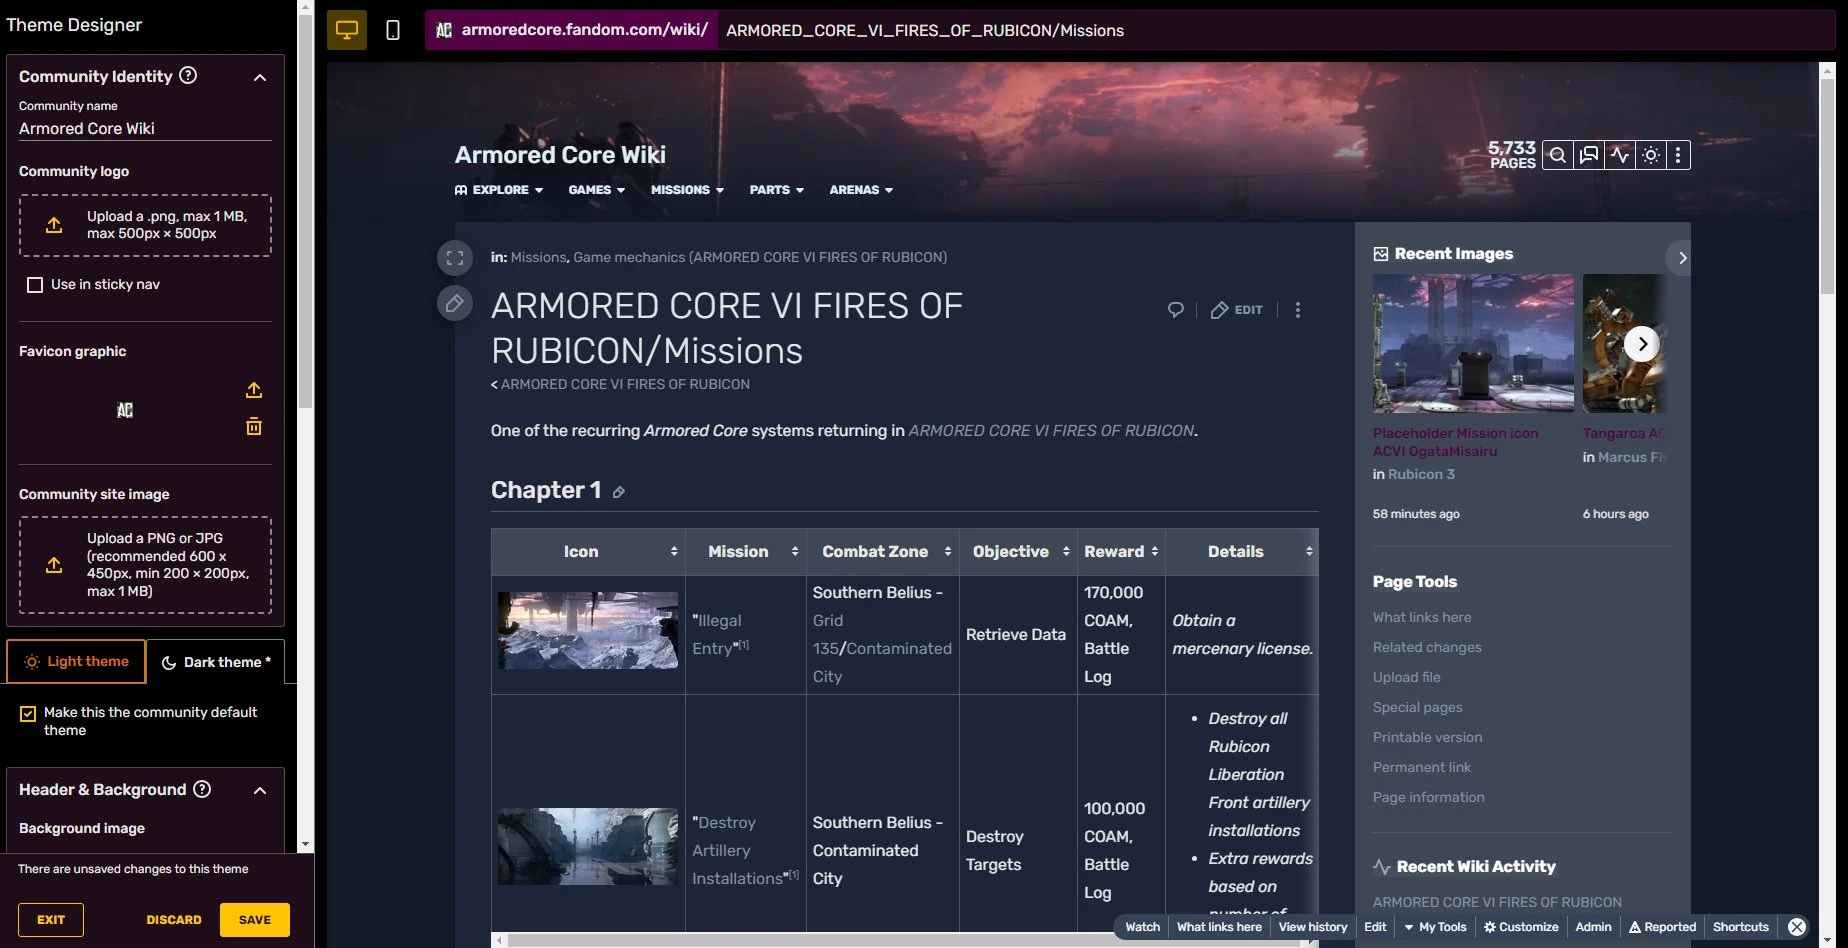Viewport: 1848px width, 948px height.
Task: Click the pencil edit icon beside Chapter 1
Action: (619, 492)
